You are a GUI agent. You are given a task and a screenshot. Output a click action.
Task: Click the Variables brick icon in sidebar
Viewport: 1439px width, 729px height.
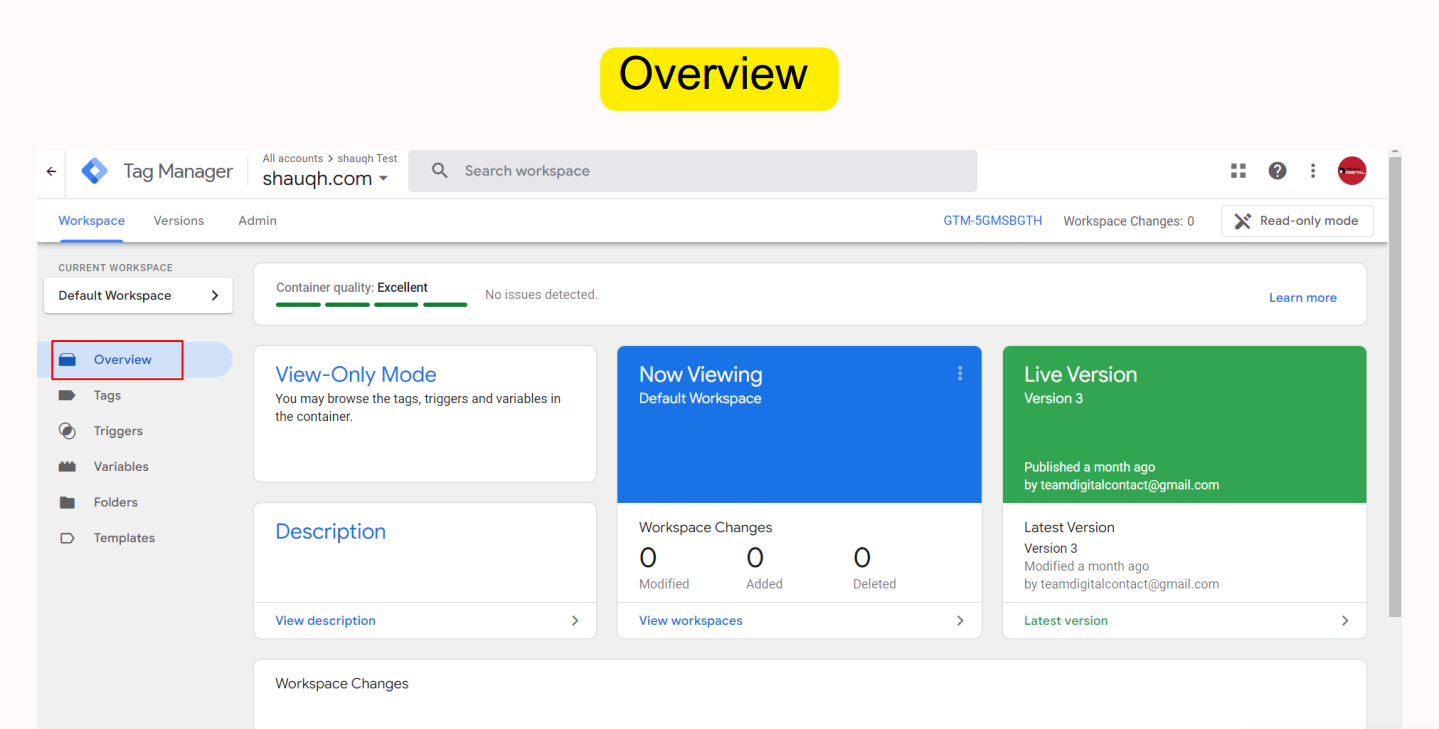click(67, 467)
